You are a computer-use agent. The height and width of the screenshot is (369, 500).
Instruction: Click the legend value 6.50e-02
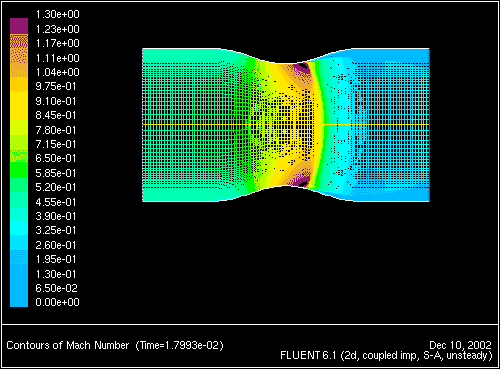click(56, 288)
